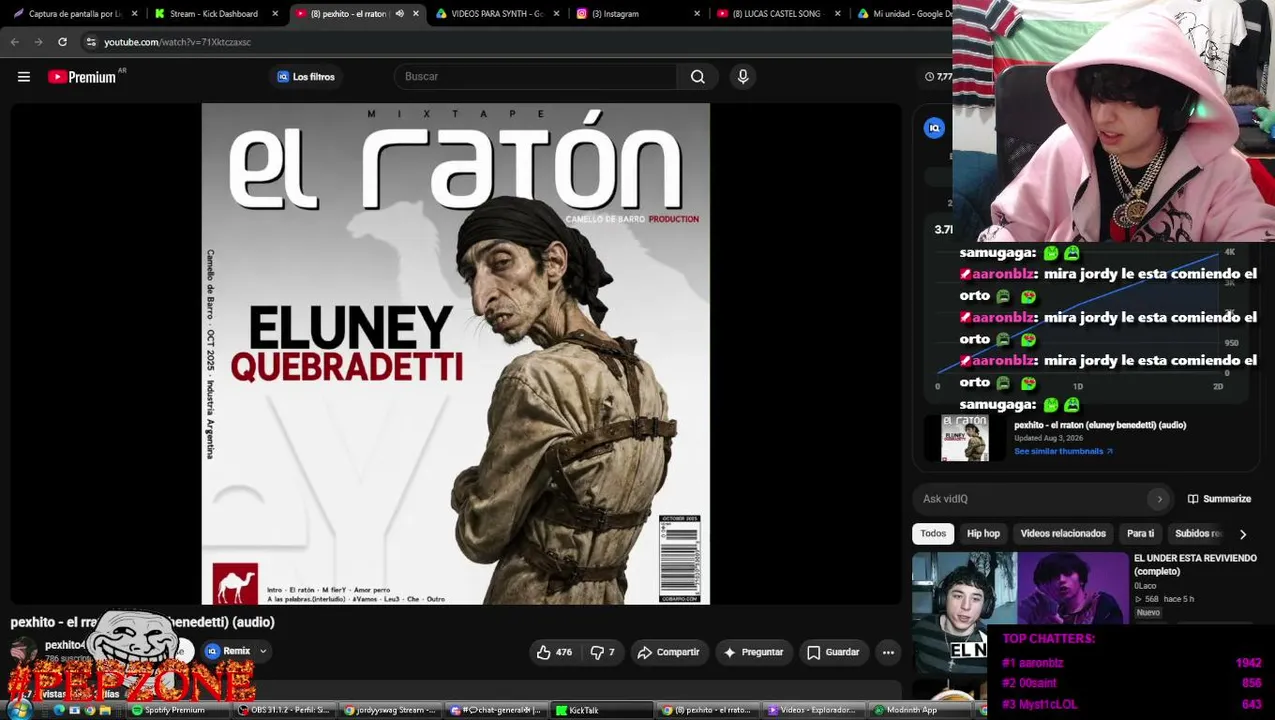Dislike the video with thumbs down
This screenshot has width=1275, height=720.
pyautogui.click(x=603, y=652)
